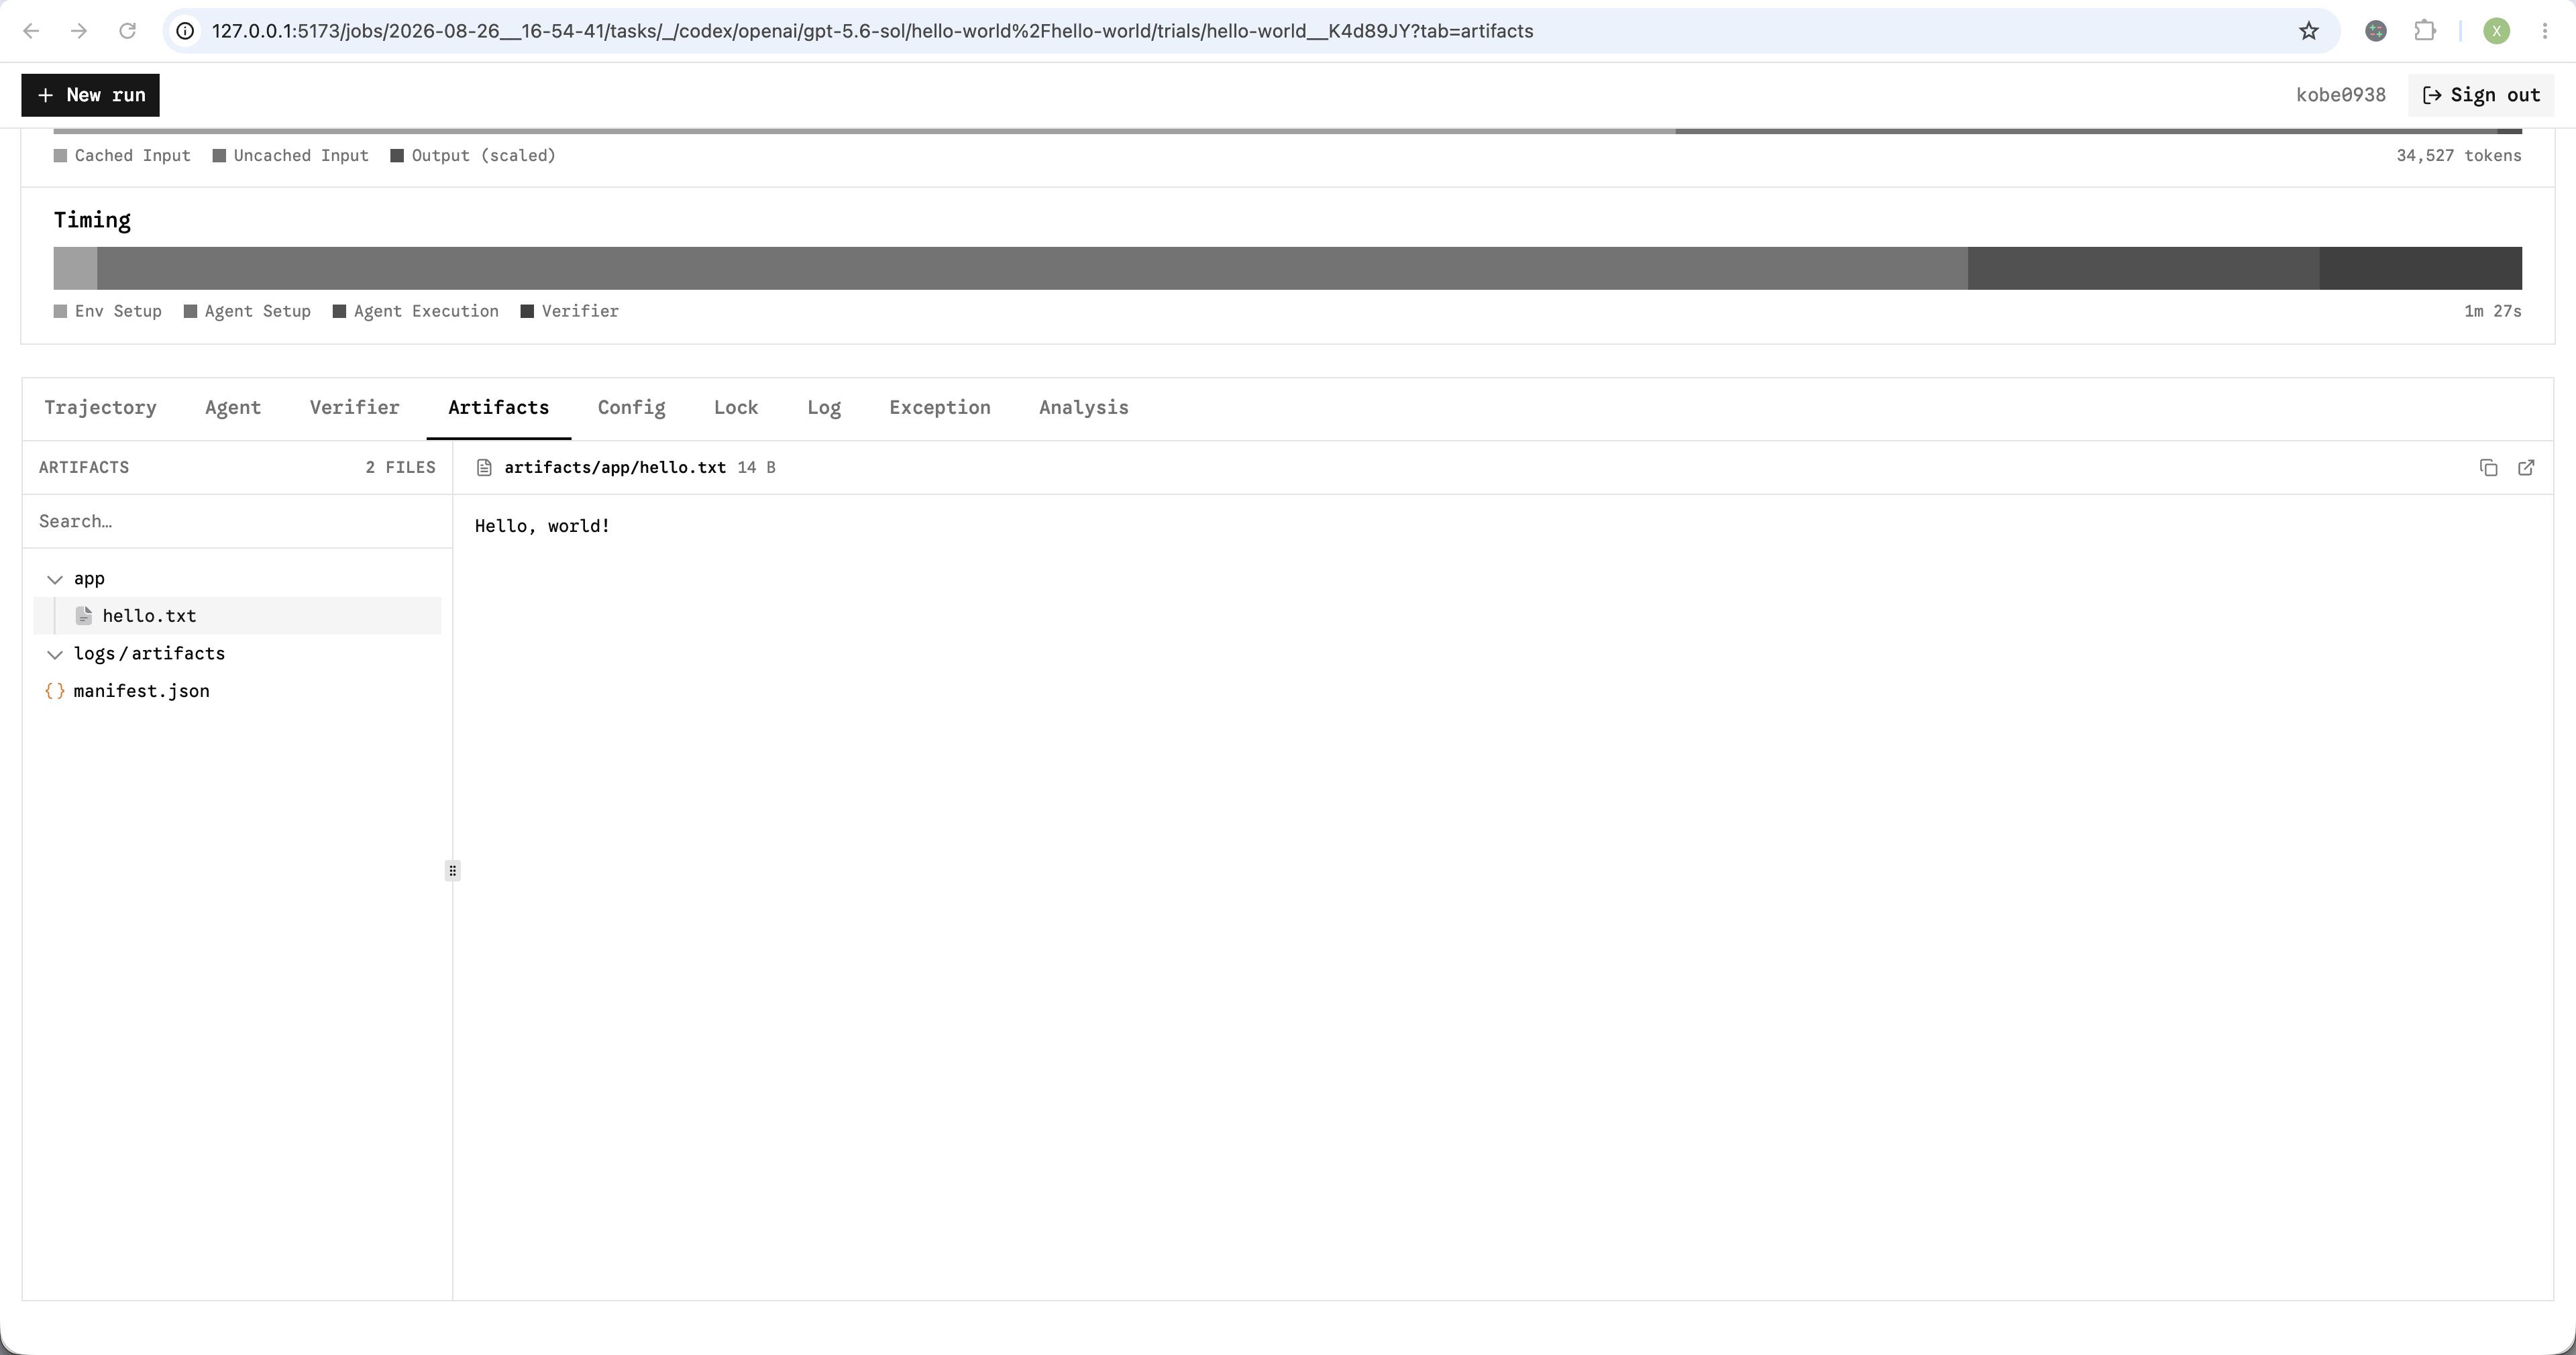Viewport: 2576px width, 1355px height.
Task: Switch to the Verifier tab
Action: 354,408
